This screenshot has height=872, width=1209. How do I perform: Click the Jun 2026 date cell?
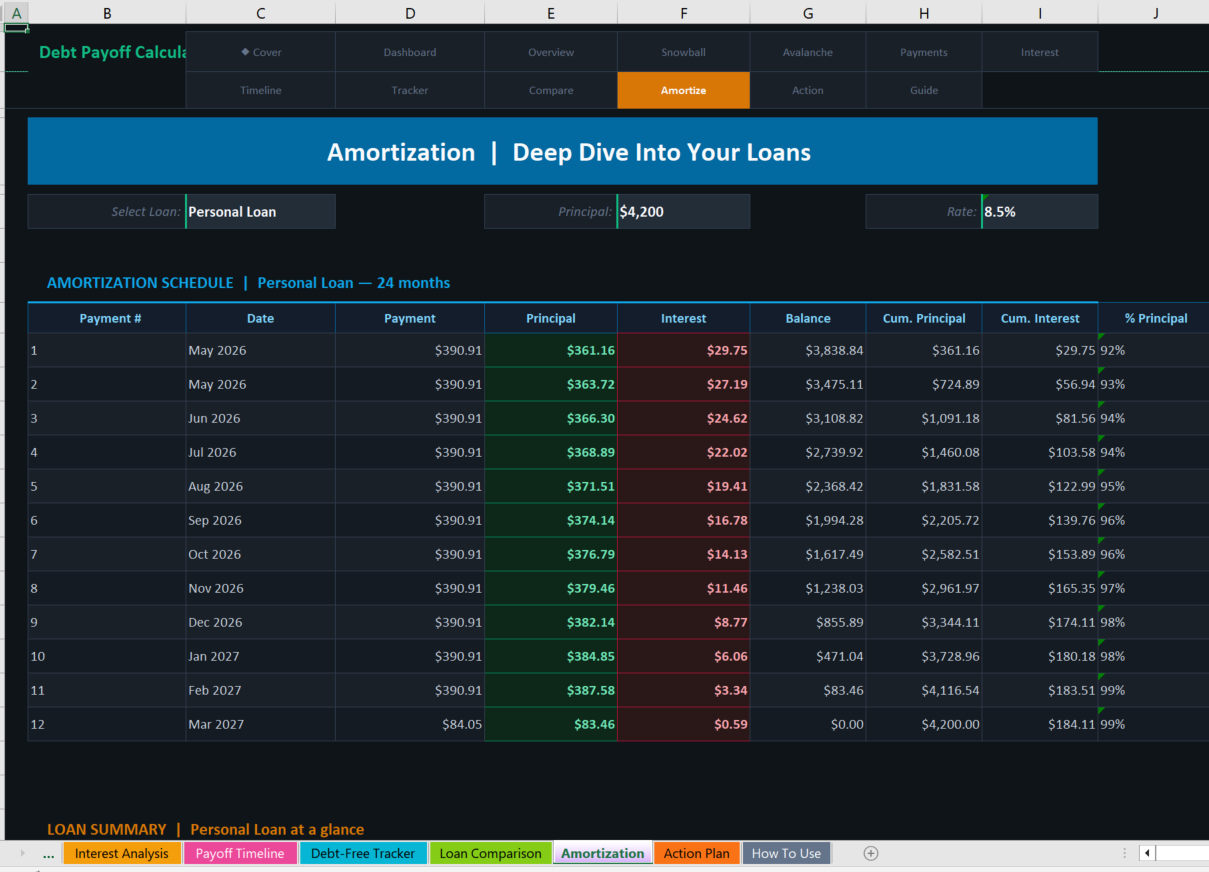click(261, 418)
